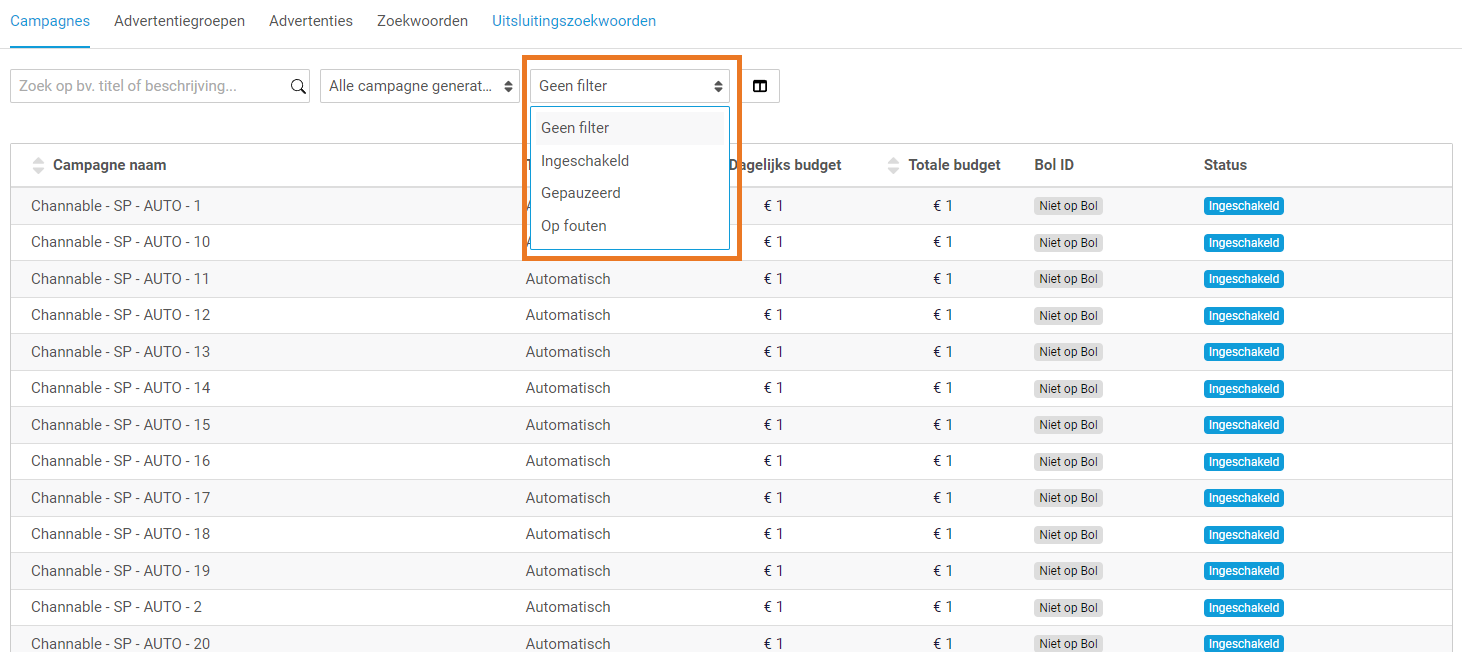Viewport: 1462px width, 652px height.
Task: Click Automatisch type in AUTO - 17 row
Action: point(568,498)
